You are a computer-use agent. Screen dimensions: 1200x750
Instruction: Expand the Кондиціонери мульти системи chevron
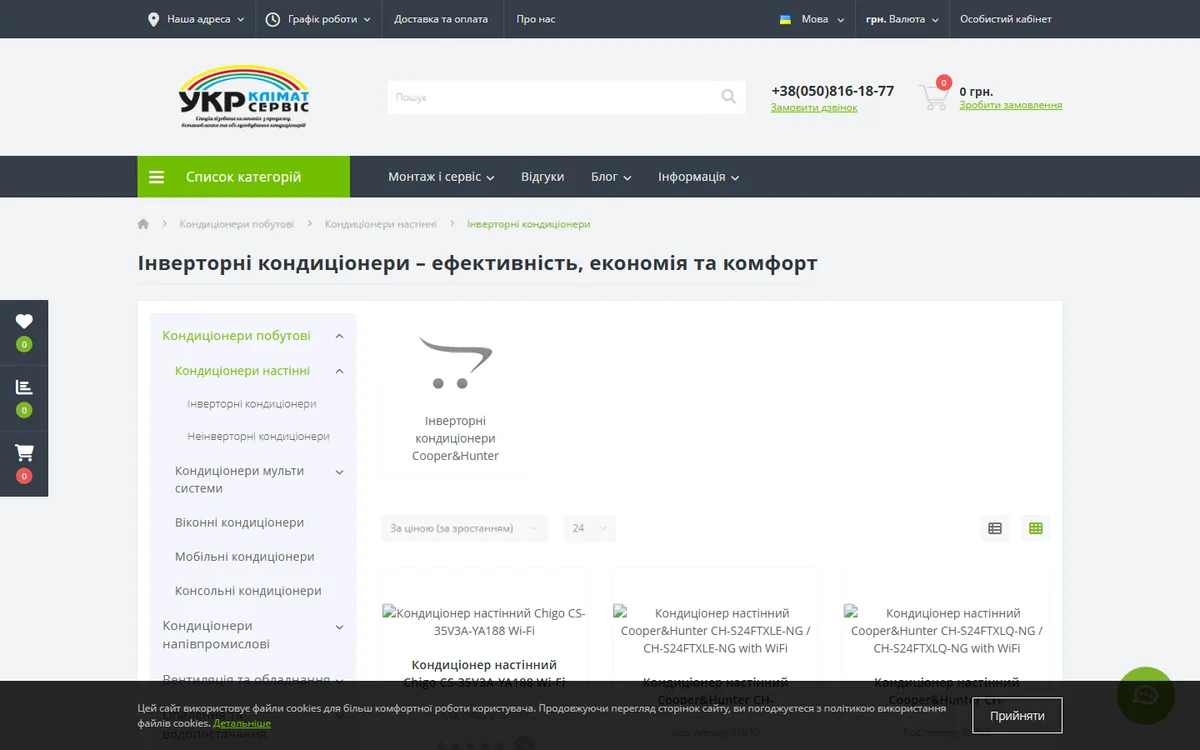coord(339,472)
